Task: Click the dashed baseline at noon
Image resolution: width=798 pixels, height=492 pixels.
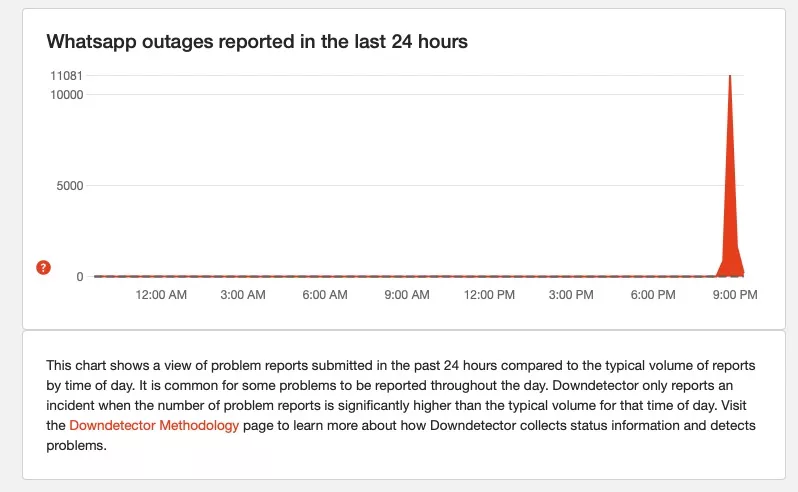Action: (489, 276)
